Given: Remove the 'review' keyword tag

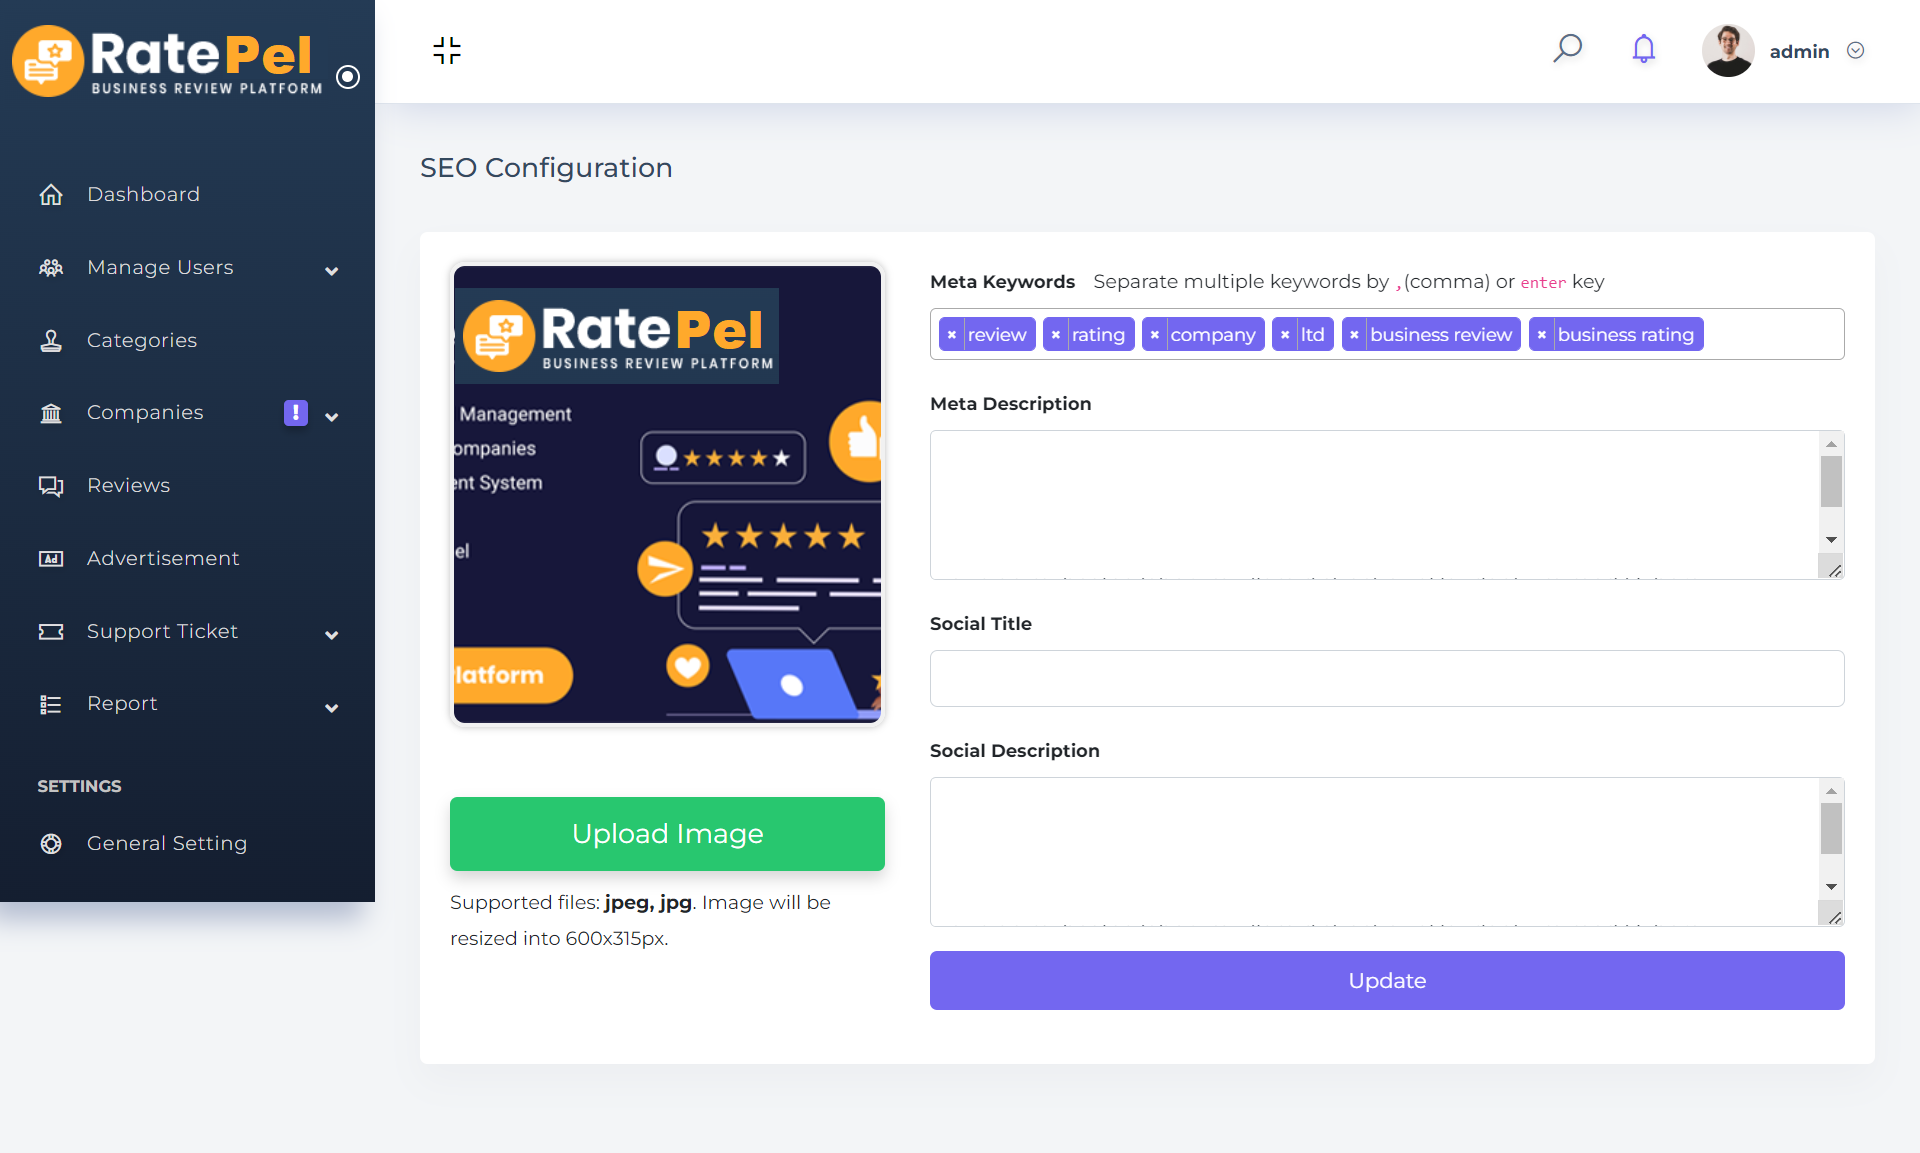Looking at the screenshot, I should click(x=952, y=335).
